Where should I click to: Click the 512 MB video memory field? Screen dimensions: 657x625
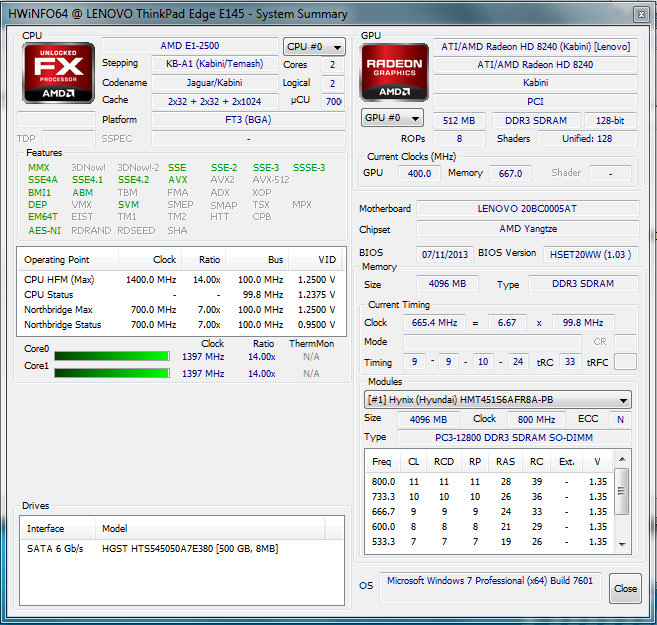point(459,121)
